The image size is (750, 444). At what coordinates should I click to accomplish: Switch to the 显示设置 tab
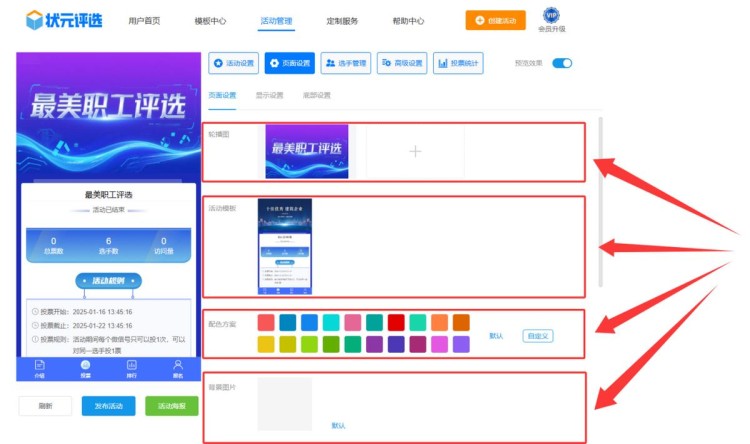point(269,95)
